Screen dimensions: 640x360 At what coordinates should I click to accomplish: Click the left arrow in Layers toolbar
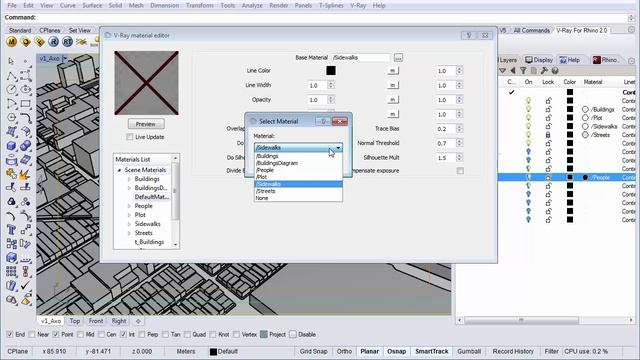513,71
